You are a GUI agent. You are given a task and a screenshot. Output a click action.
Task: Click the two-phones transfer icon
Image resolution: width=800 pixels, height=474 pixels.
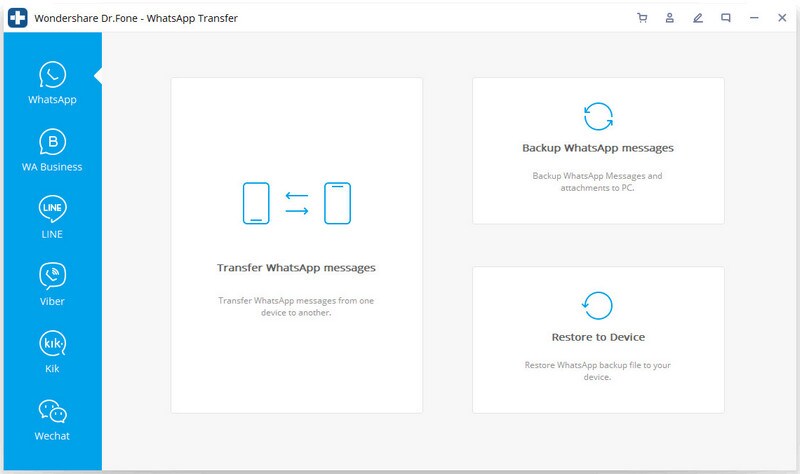(x=296, y=203)
